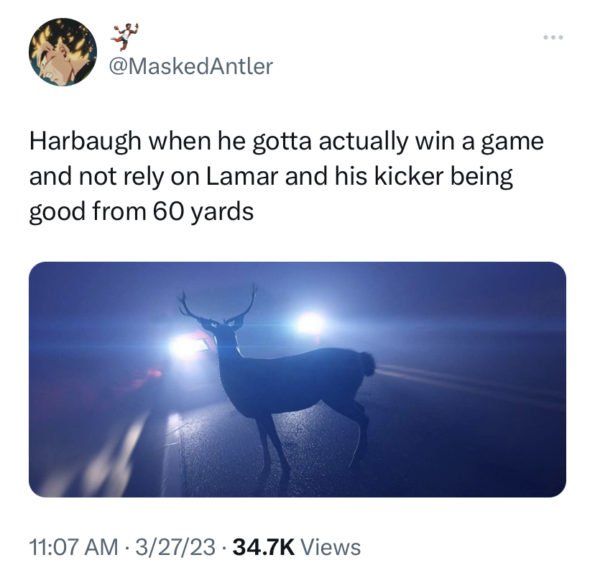Click the text '60 yards'
The height and width of the screenshot is (578, 595).
(x=203, y=212)
